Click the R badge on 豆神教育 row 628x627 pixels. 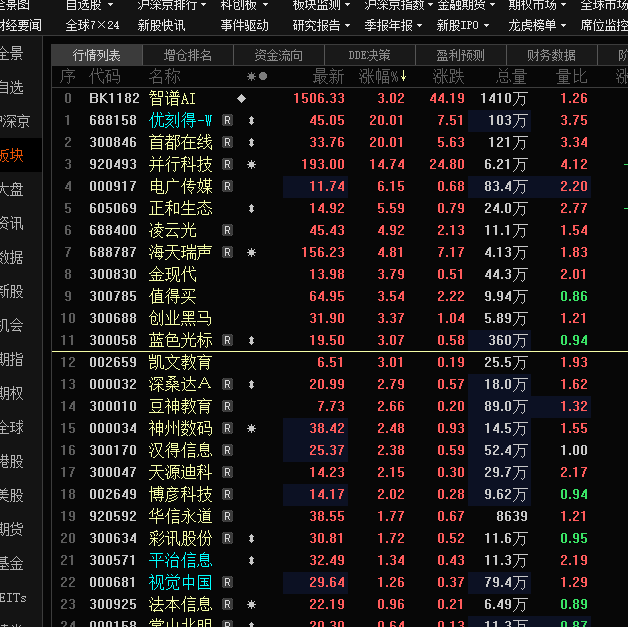(x=227, y=406)
